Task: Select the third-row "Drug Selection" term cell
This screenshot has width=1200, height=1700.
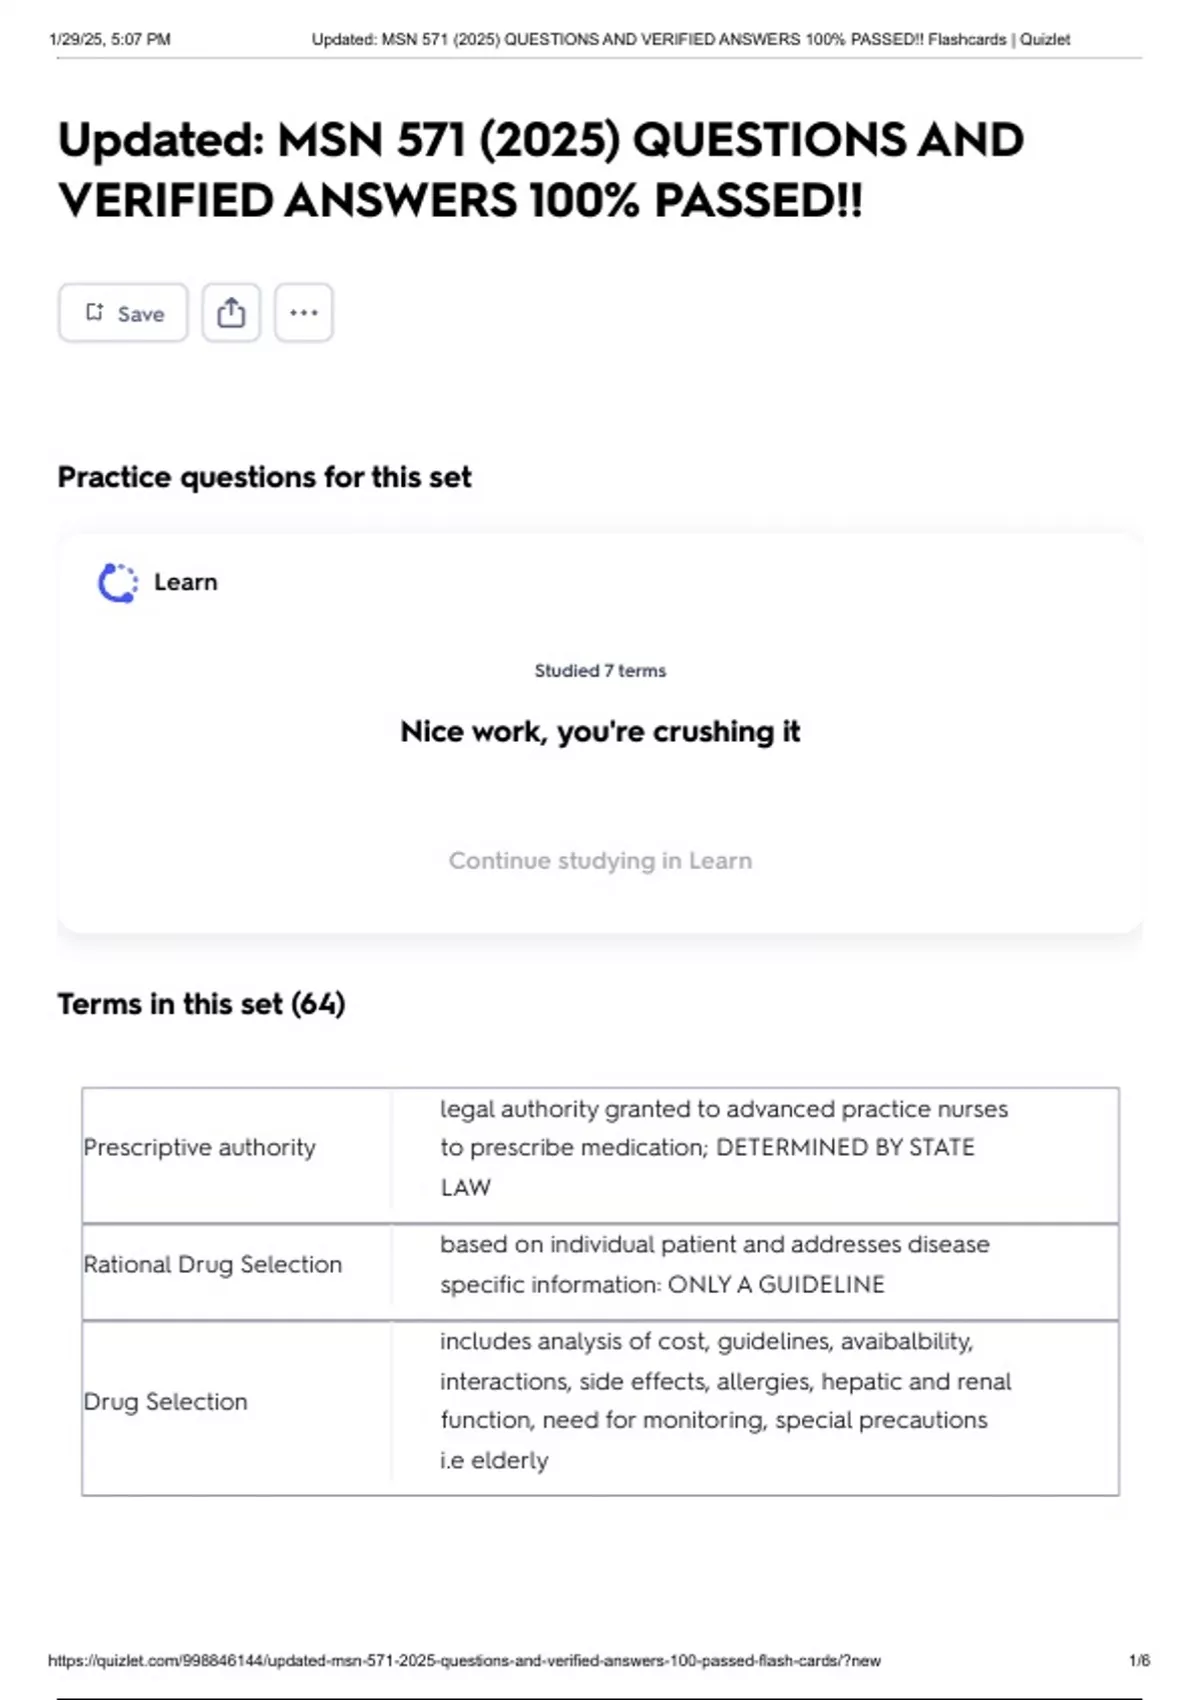Action: pyautogui.click(x=165, y=1401)
